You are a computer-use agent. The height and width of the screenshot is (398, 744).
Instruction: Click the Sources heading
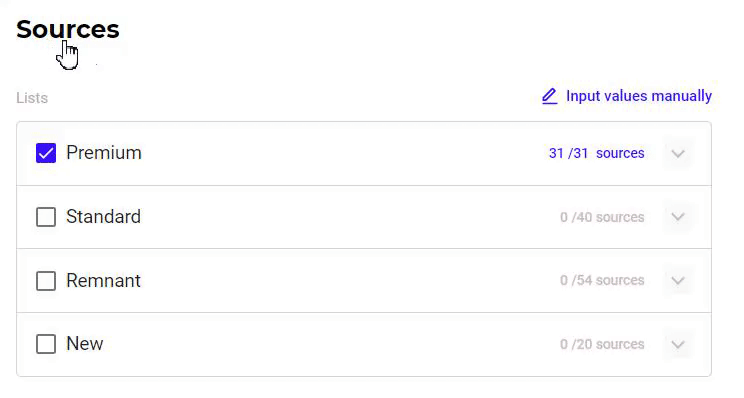(x=68, y=29)
